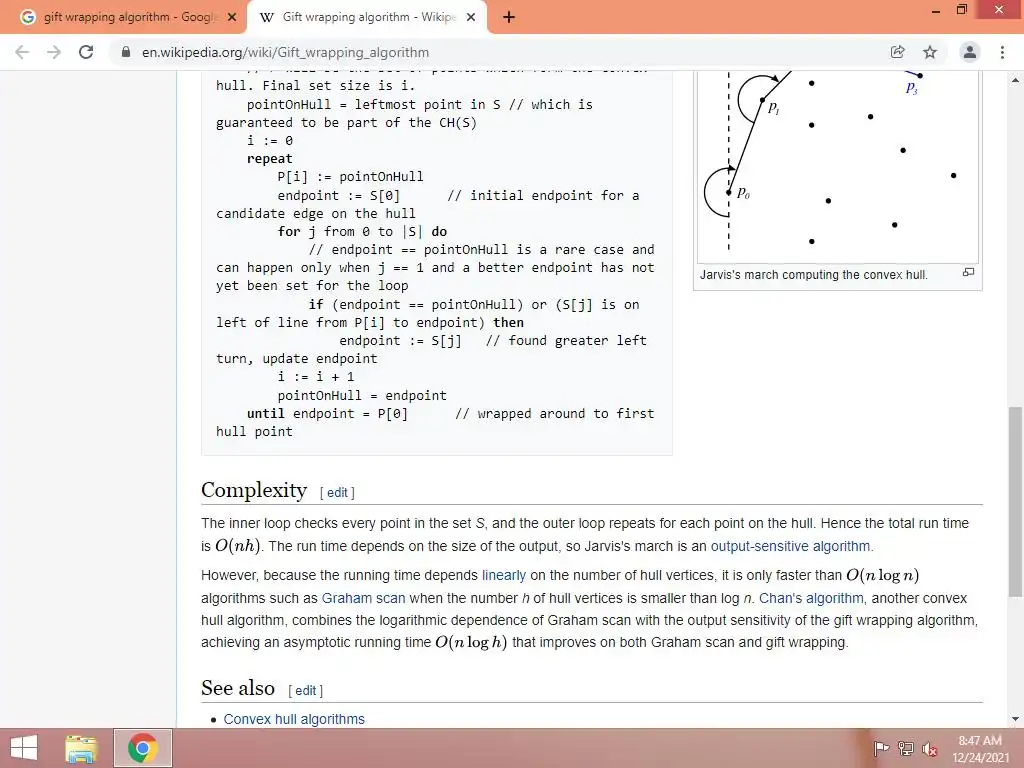Open Windows Start menu
Screen dimensions: 1024x768
24,748
